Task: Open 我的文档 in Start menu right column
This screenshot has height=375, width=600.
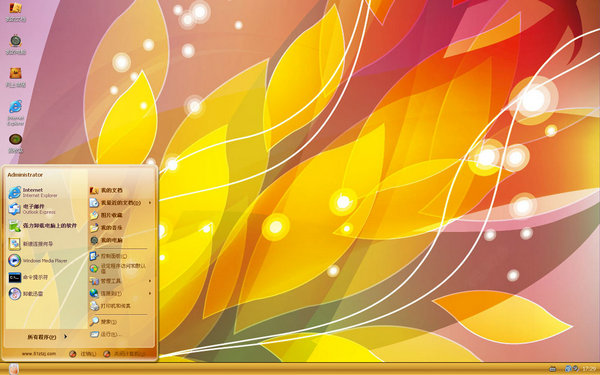Action: click(x=106, y=190)
